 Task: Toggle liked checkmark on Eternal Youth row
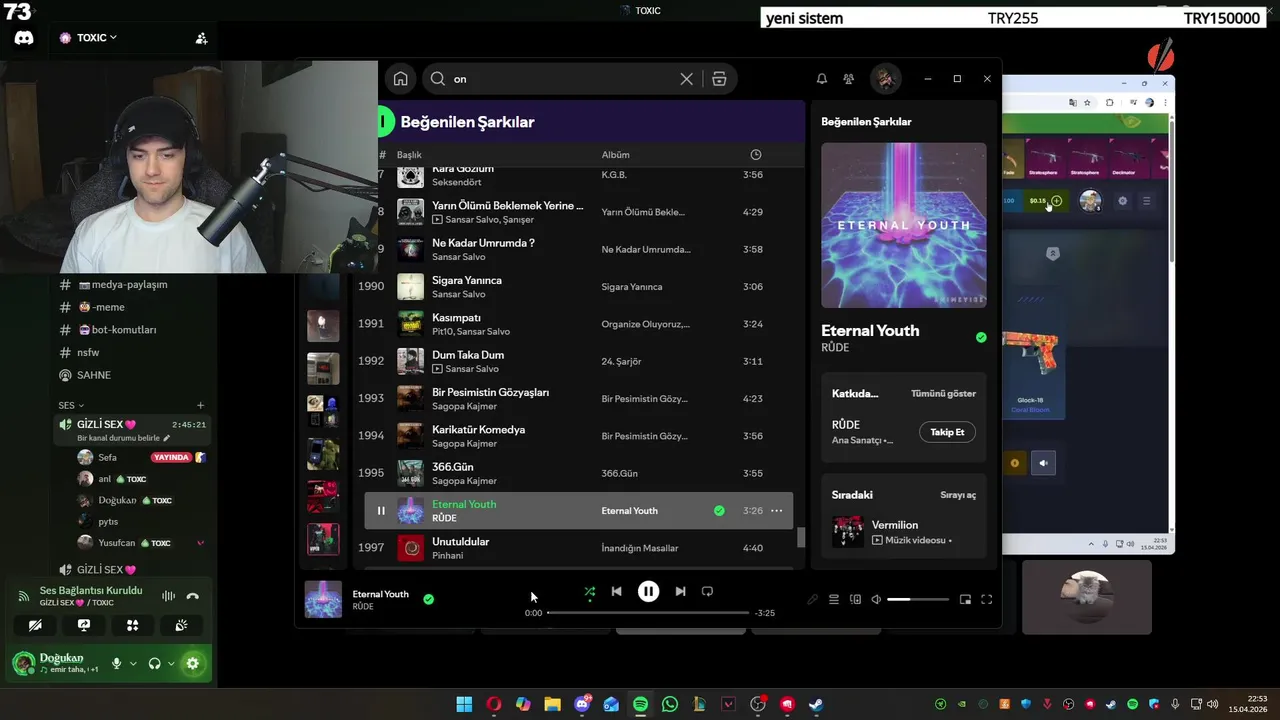[719, 511]
